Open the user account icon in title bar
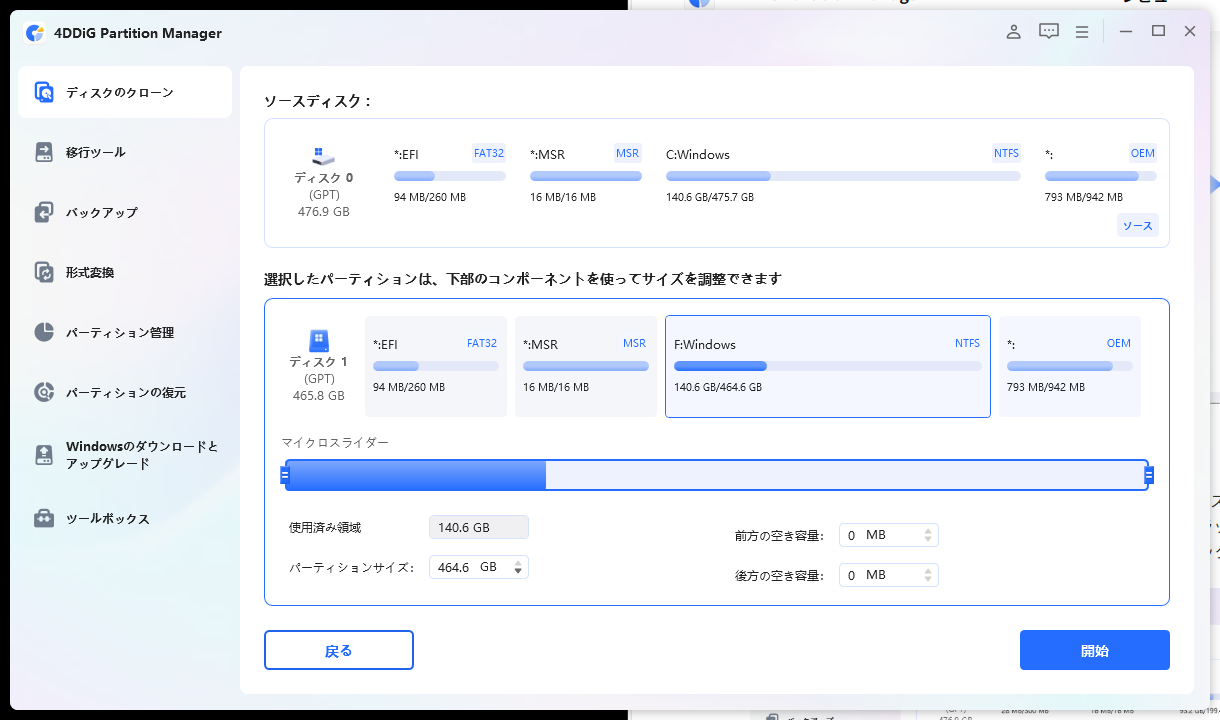Viewport: 1220px width, 720px height. pyautogui.click(x=1013, y=32)
